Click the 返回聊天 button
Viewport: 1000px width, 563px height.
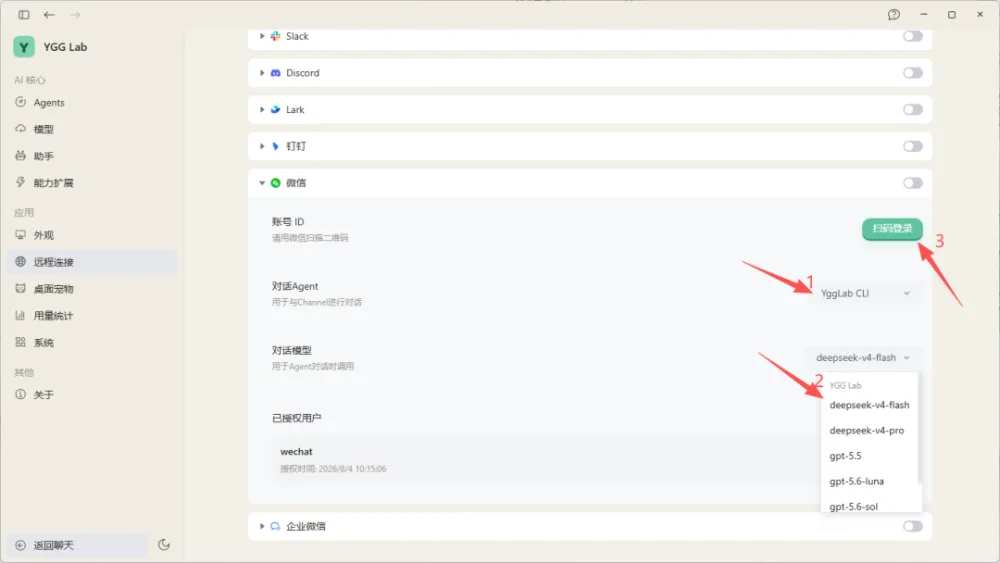78,545
